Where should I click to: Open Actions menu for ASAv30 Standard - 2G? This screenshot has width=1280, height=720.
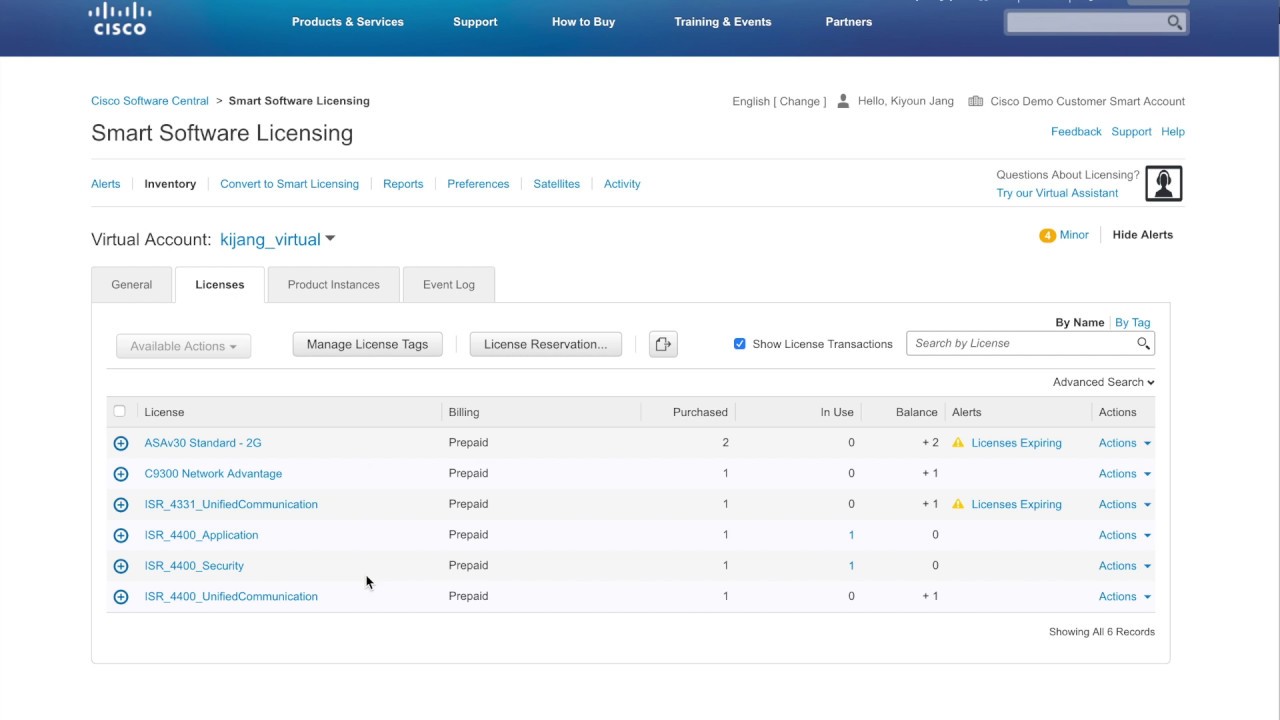(1125, 443)
